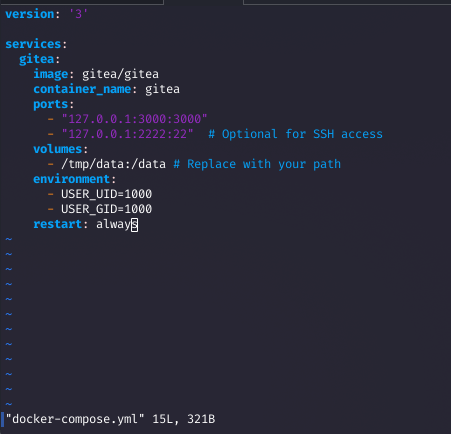
Task: Click the USER_UID=1000 entry
Action: [106, 194]
